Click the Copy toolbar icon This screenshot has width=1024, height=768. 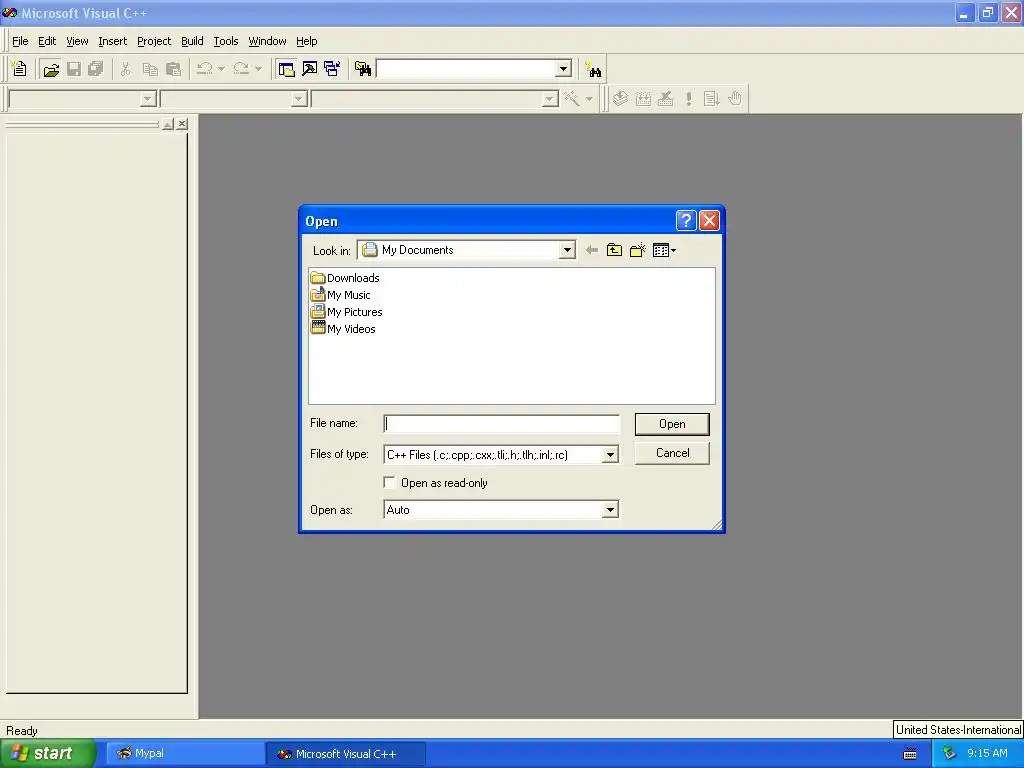point(150,69)
